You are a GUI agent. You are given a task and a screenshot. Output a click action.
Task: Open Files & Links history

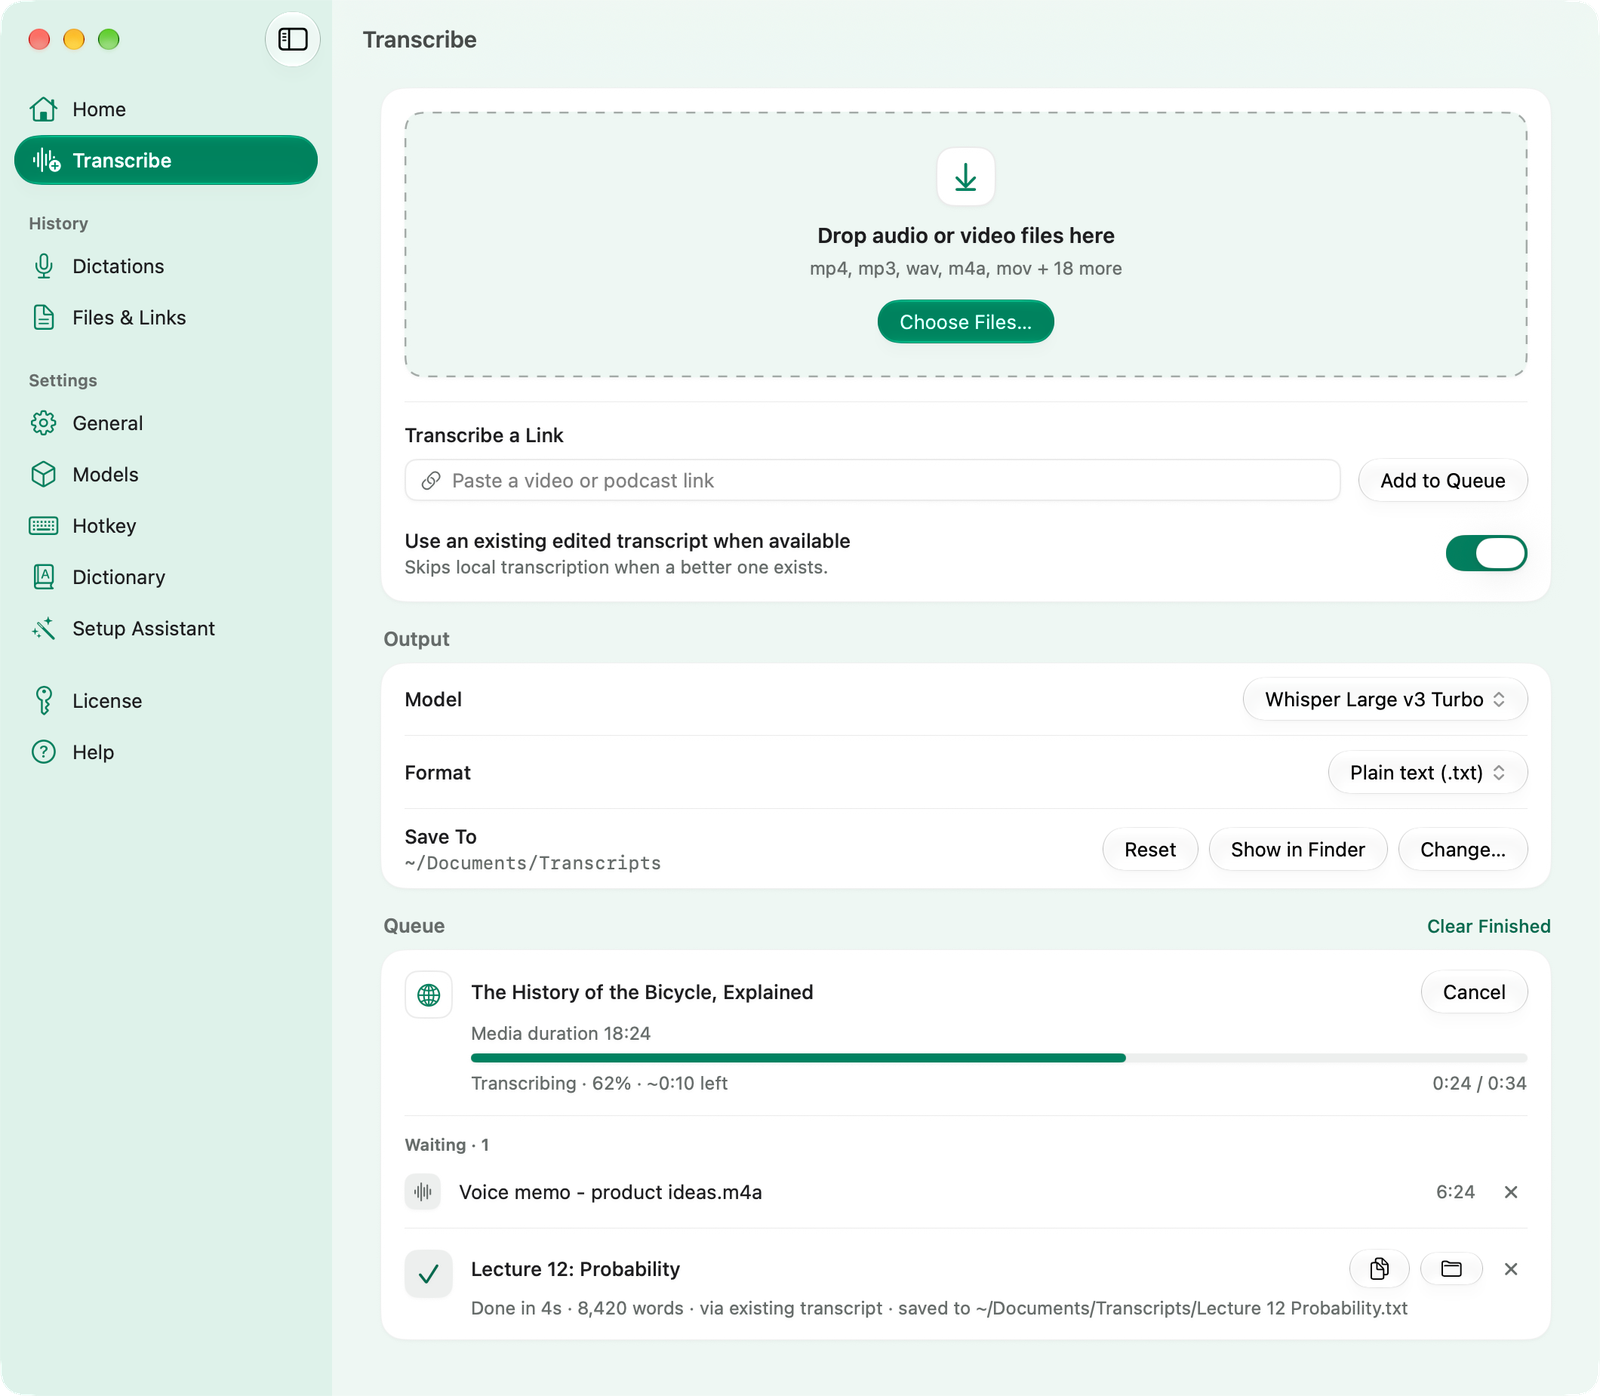166,317
